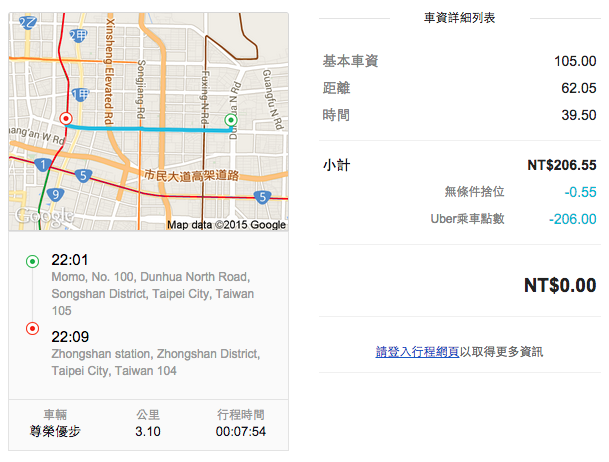The height and width of the screenshot is (462, 609).
Task: Click the green pickup marker on the map
Action: pyautogui.click(x=231, y=120)
